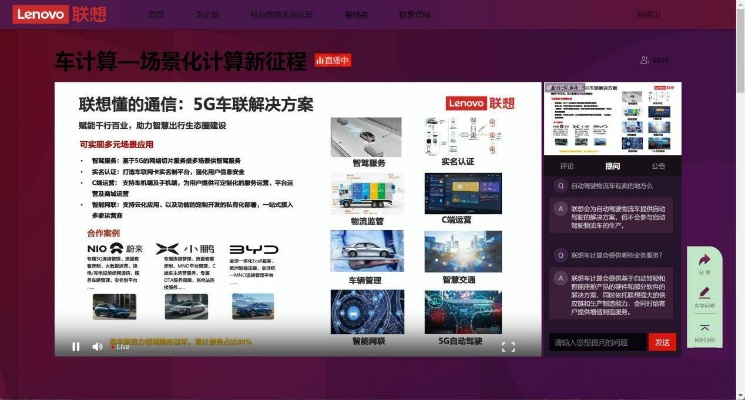This screenshot has height=400, width=745.
Task: Click the back-to-top icon
Action: tap(705, 328)
